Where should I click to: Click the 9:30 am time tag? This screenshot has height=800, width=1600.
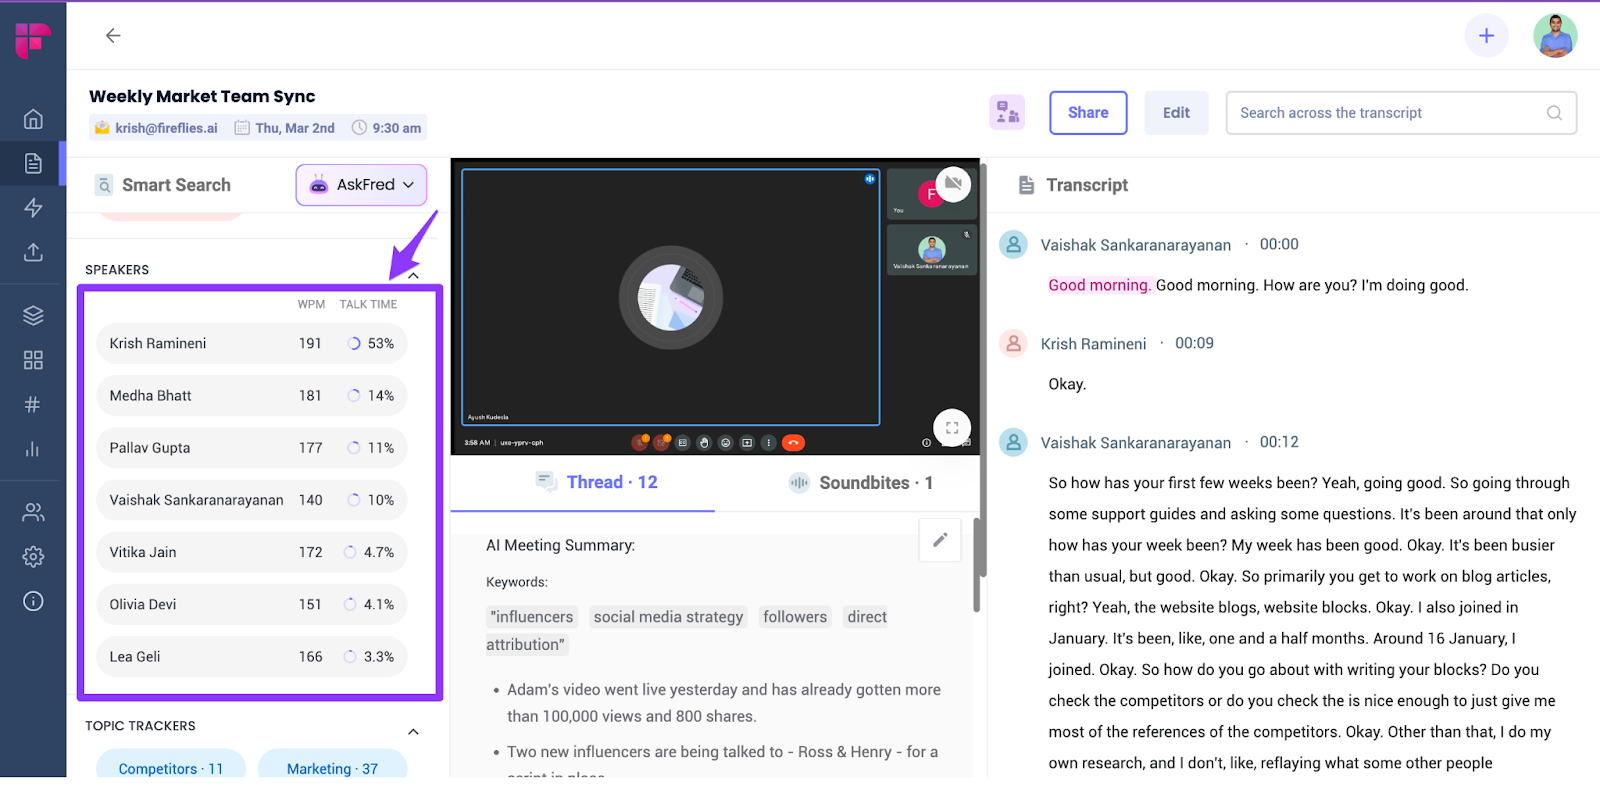[386, 128]
